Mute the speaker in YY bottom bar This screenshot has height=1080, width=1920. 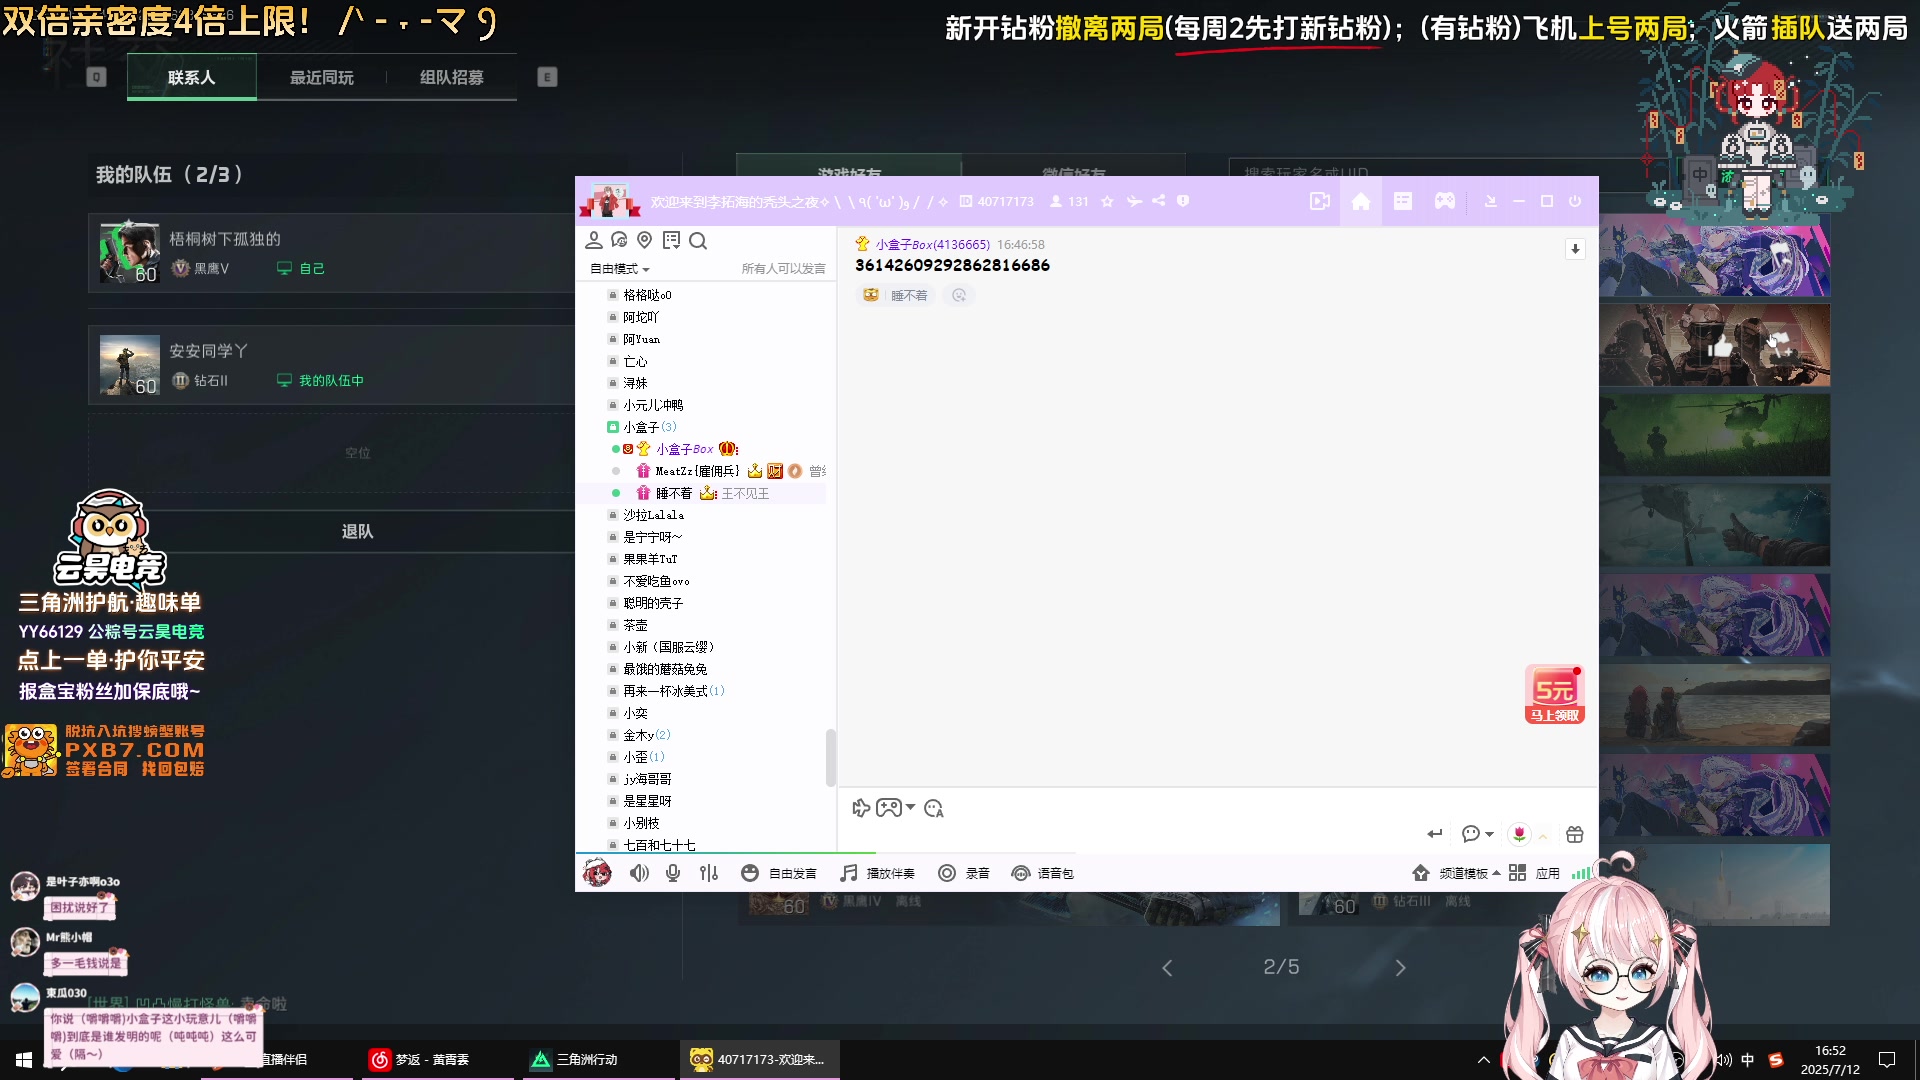639,873
